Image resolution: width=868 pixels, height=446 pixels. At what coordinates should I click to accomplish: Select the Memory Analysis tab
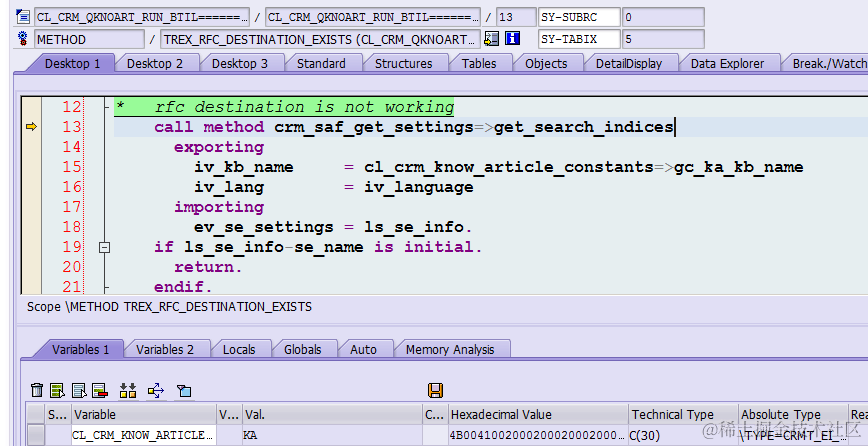(x=450, y=349)
